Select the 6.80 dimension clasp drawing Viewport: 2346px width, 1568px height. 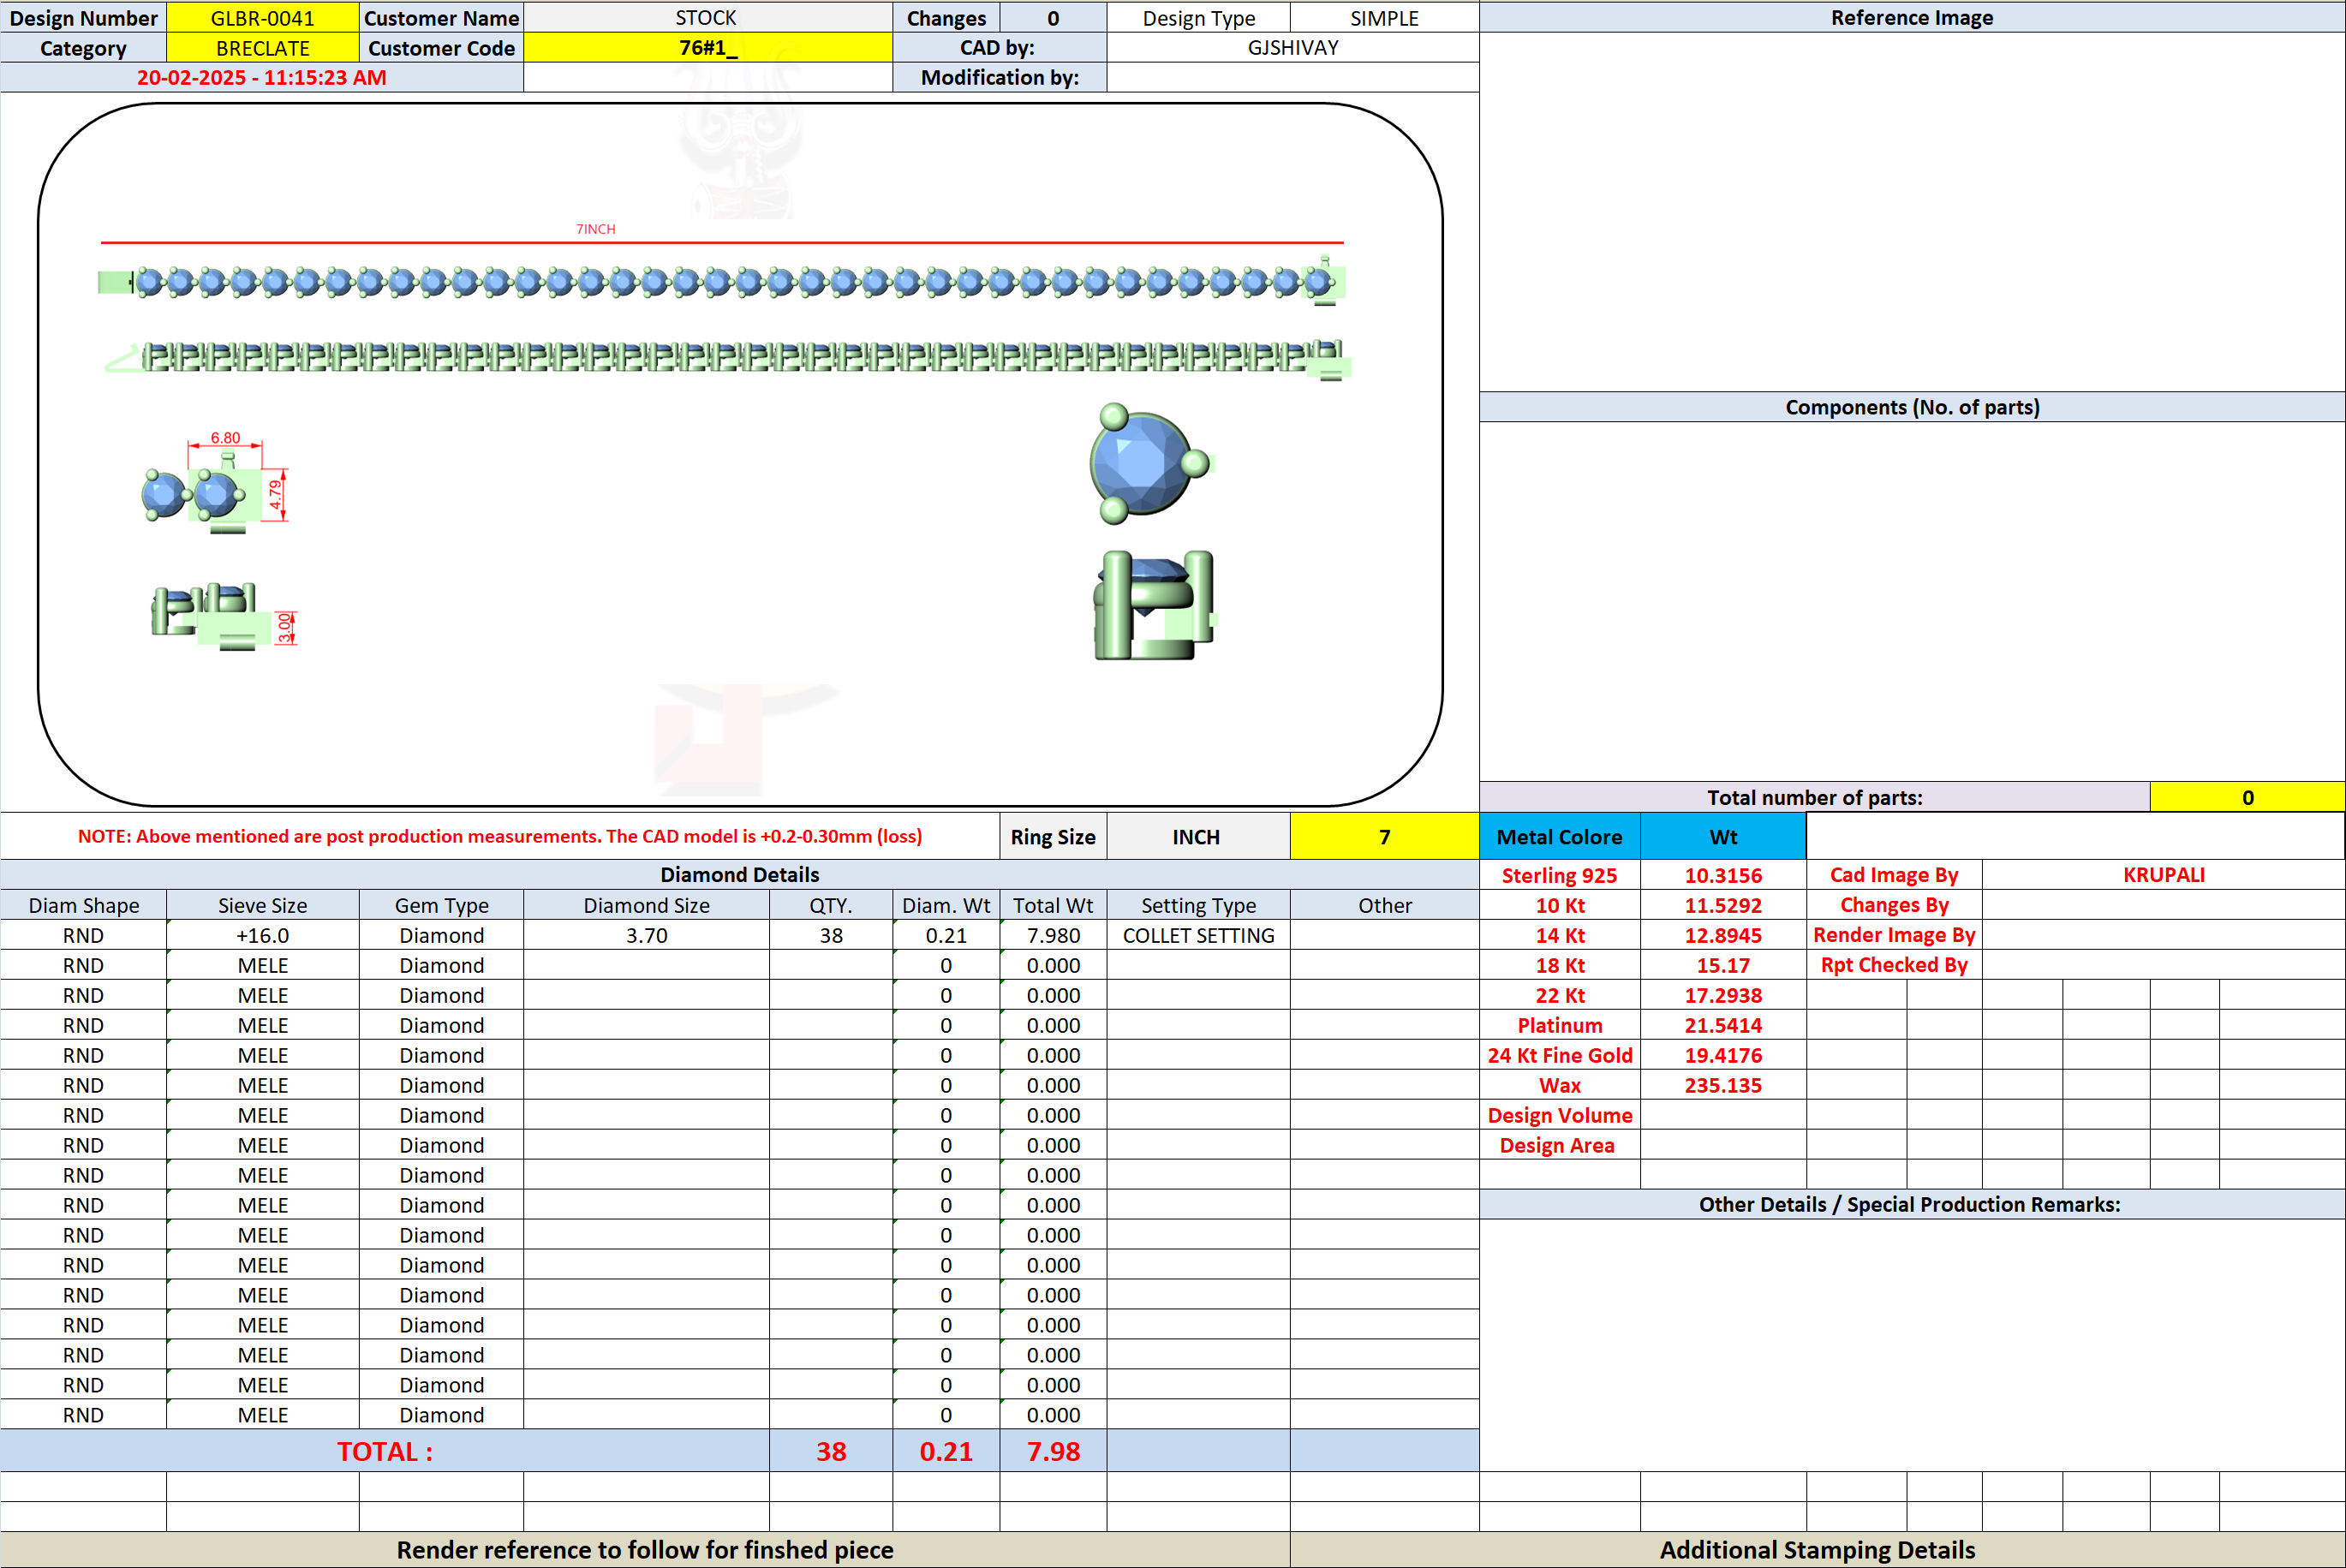[x=215, y=483]
